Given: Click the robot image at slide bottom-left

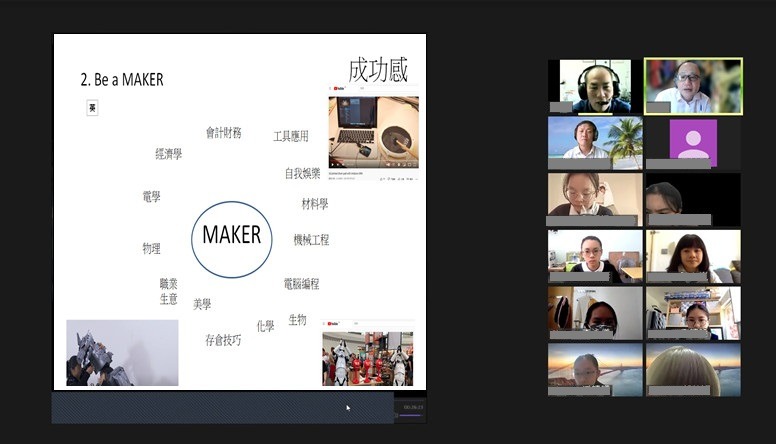Looking at the screenshot, I should coord(122,353).
